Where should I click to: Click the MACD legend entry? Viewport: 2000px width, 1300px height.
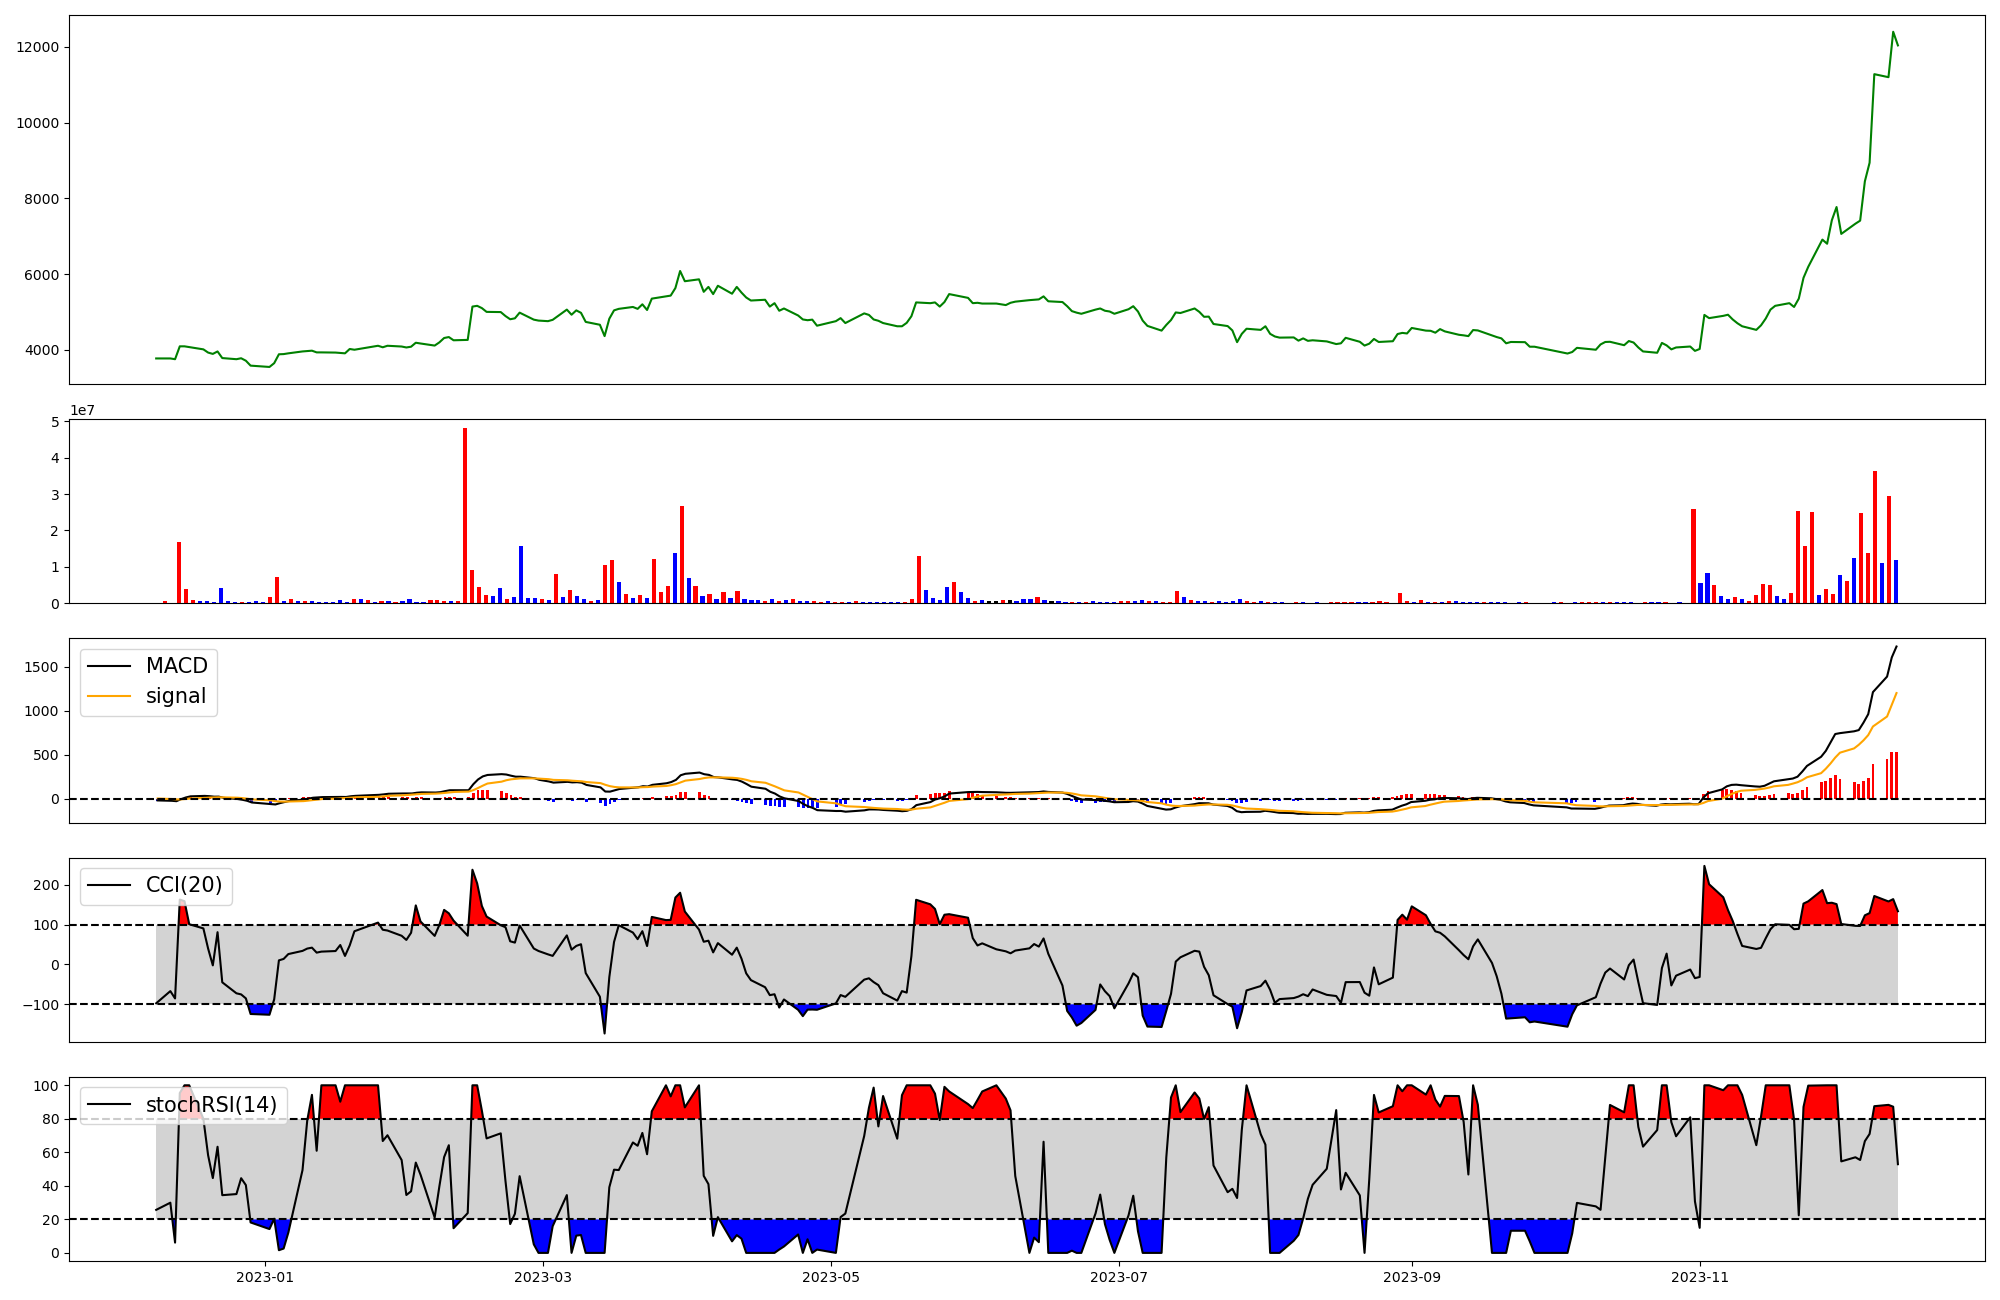(x=176, y=666)
